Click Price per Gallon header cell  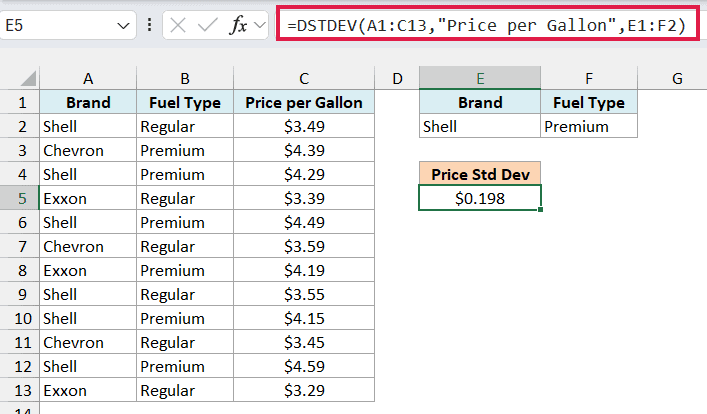(304, 102)
